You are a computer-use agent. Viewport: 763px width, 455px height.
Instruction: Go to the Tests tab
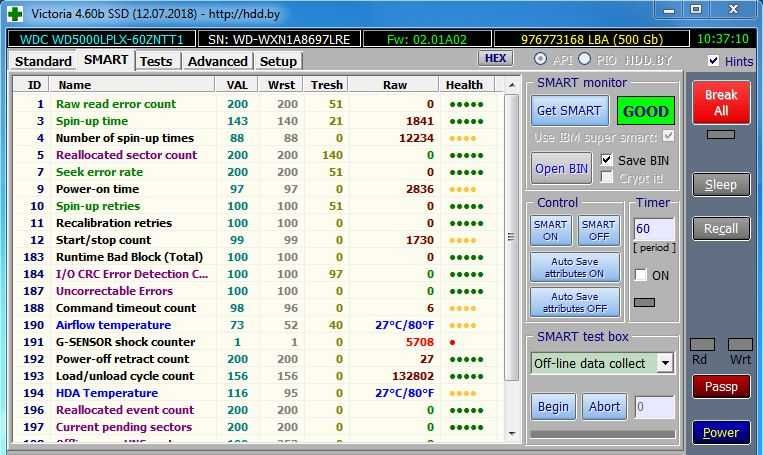click(156, 61)
